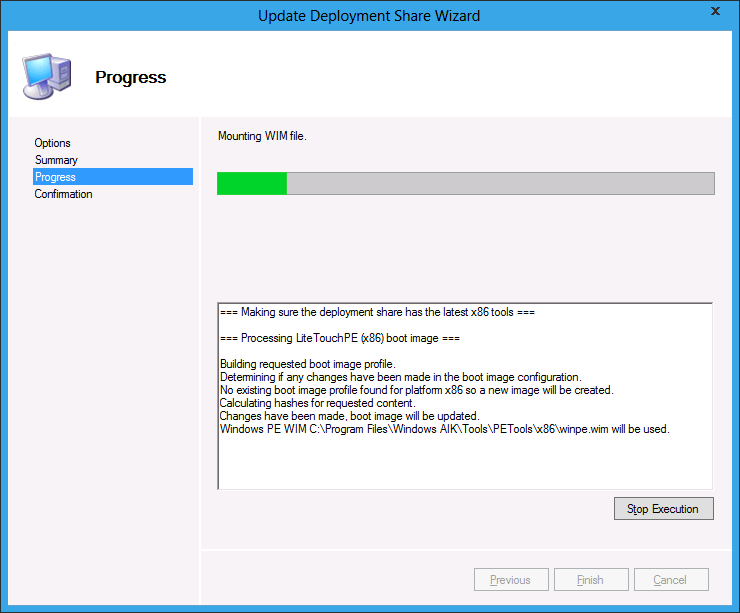Click the disabled Previous button
Screen dimensions: 740x613
(510, 580)
